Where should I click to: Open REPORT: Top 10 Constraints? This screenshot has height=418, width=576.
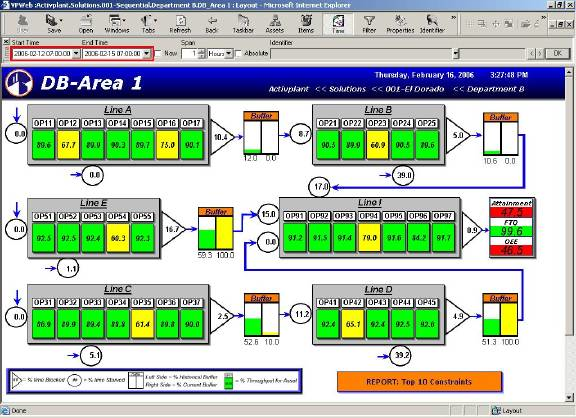point(419,382)
